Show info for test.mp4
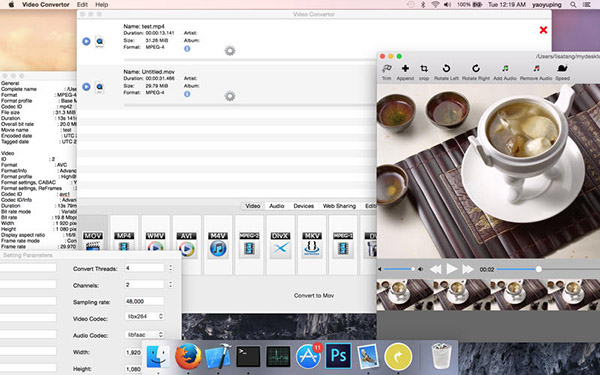 click(187, 49)
